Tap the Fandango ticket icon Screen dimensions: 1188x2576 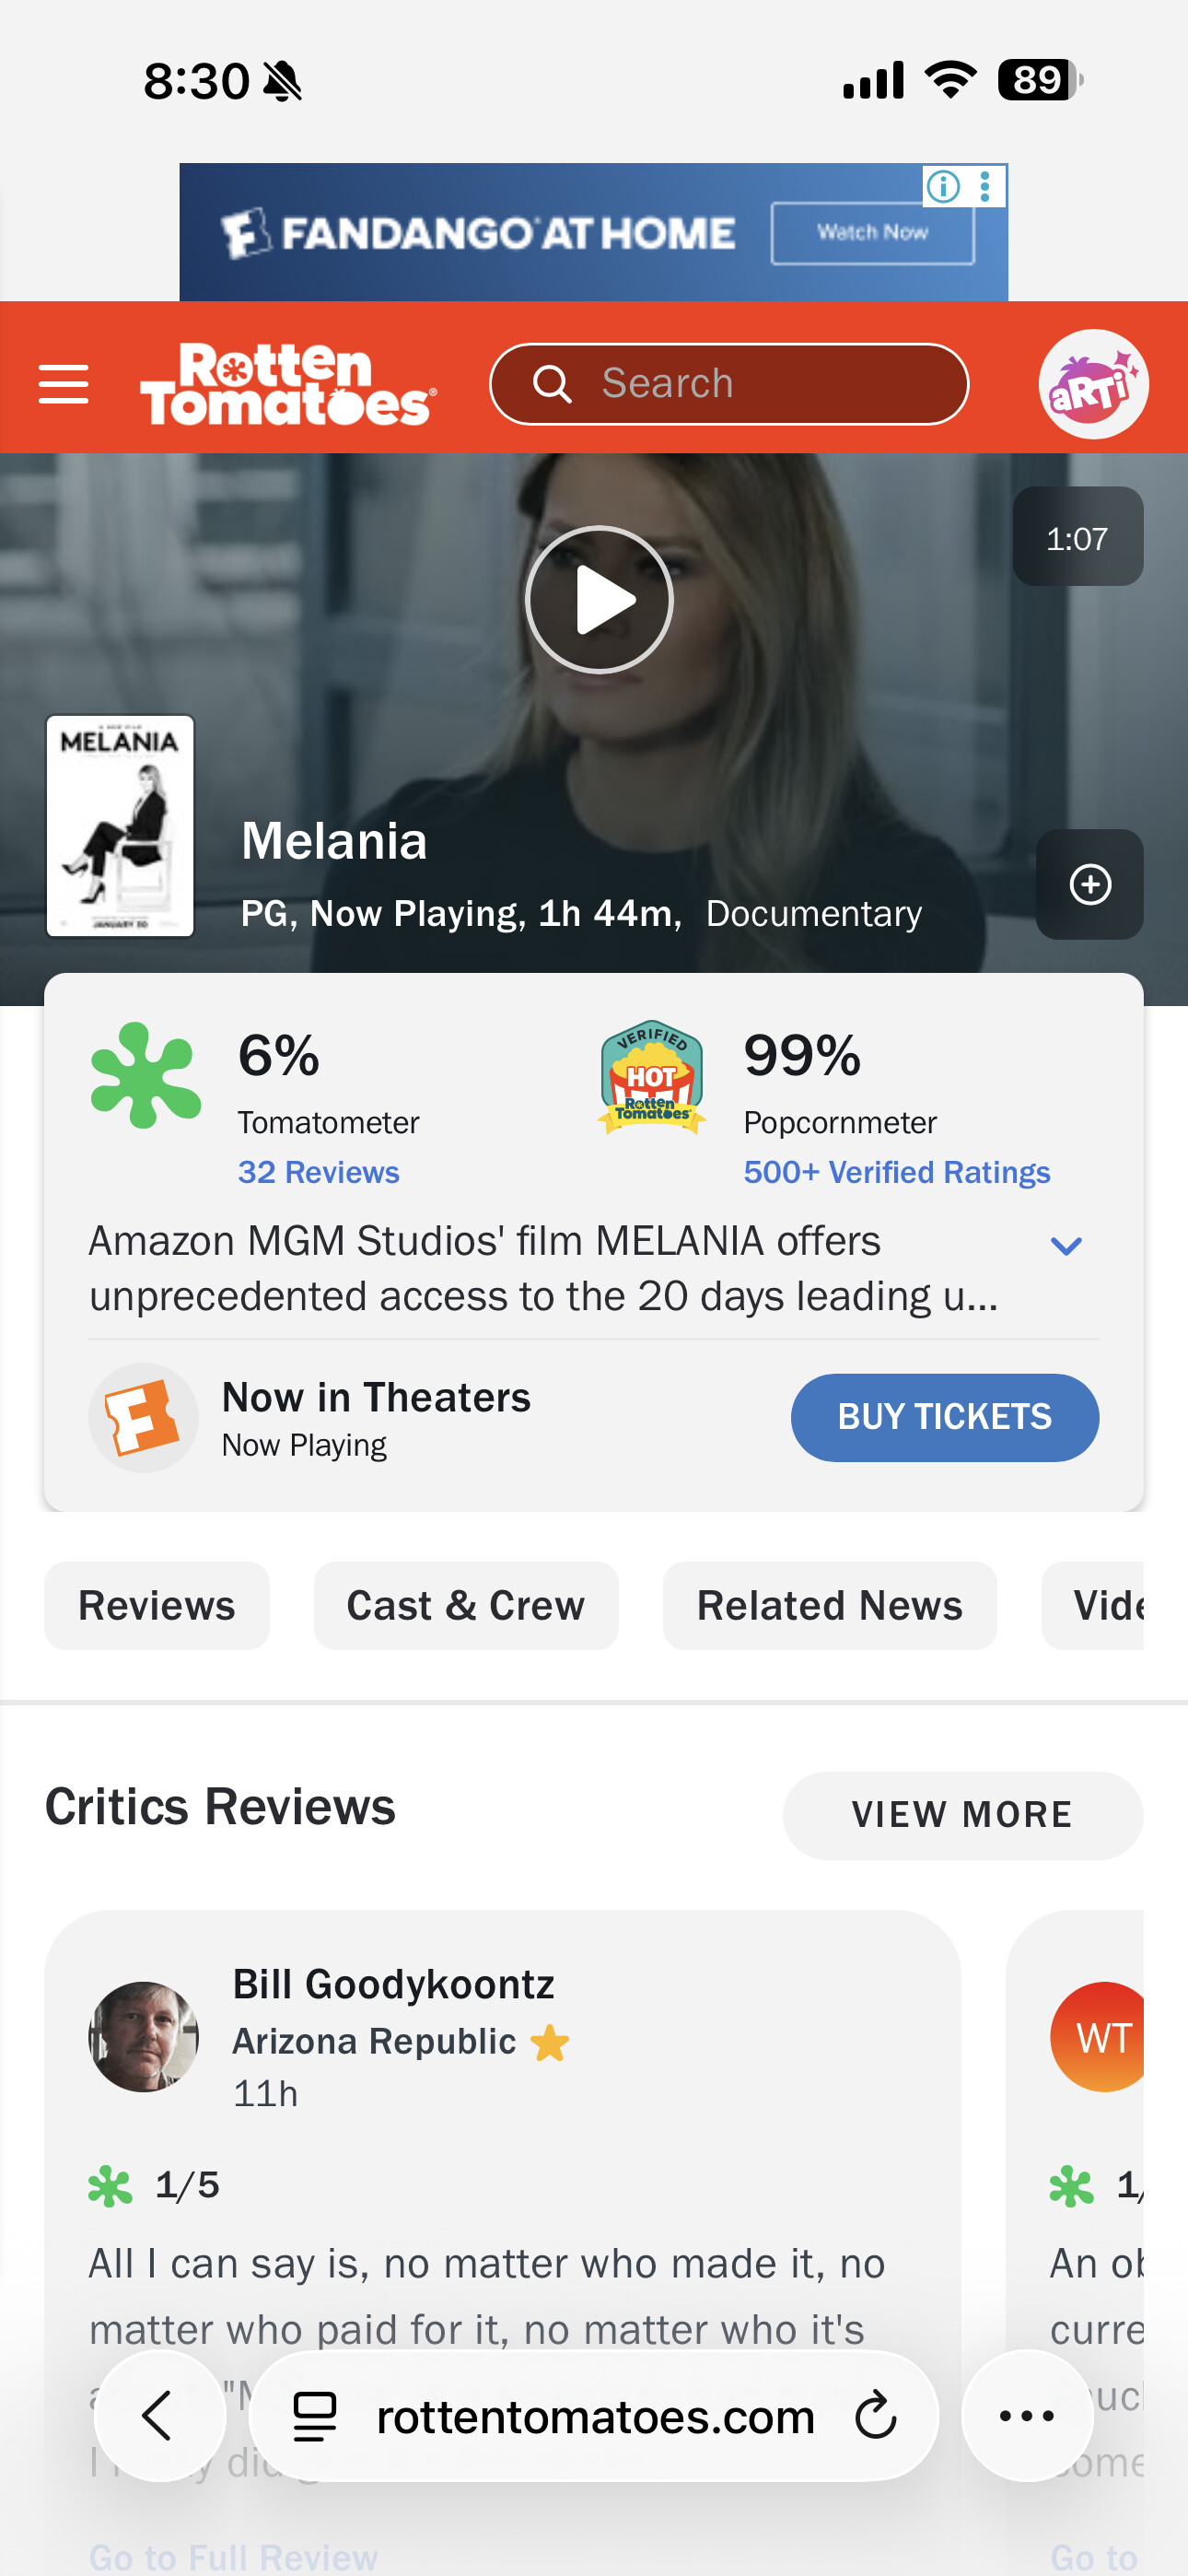143,1417
